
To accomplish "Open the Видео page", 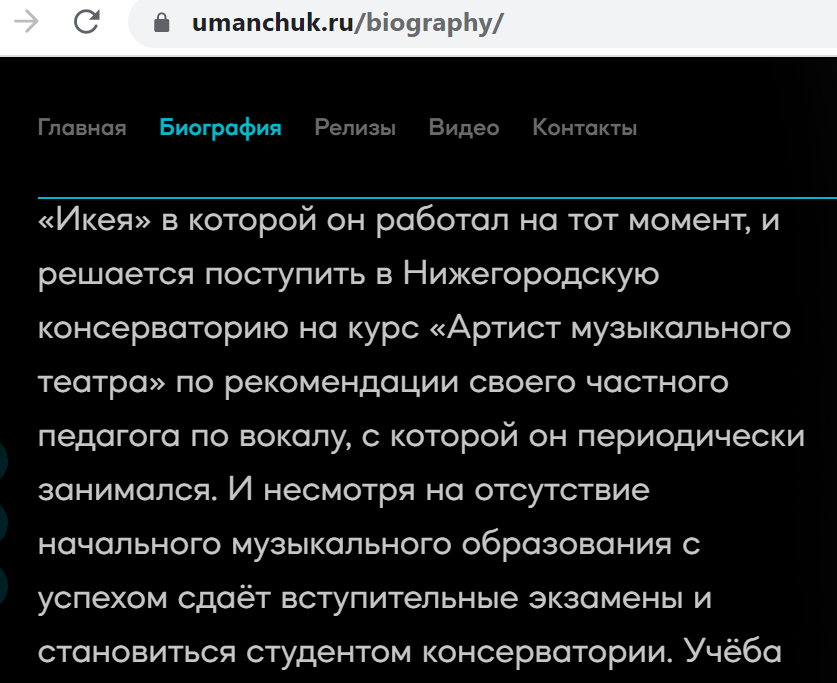I will point(464,128).
